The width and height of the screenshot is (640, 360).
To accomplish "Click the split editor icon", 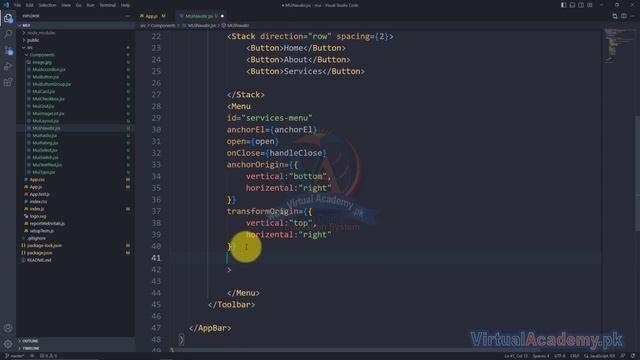I will tap(624, 16).
